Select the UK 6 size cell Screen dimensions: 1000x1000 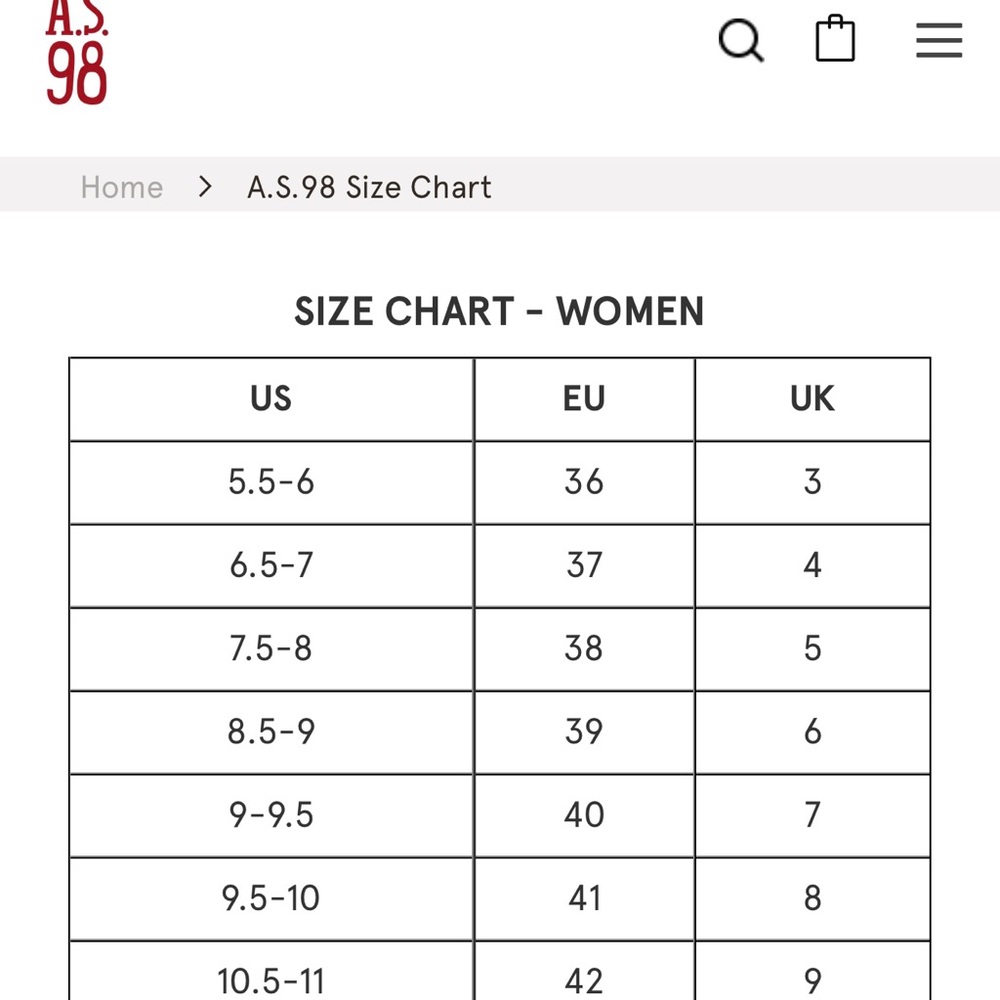(x=812, y=731)
